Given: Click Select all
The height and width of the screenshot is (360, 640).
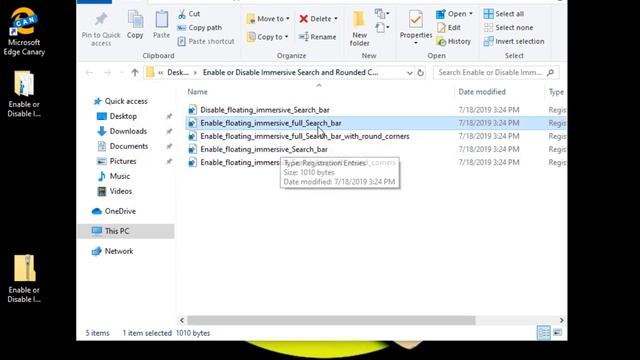Looking at the screenshot, I should point(504,14).
